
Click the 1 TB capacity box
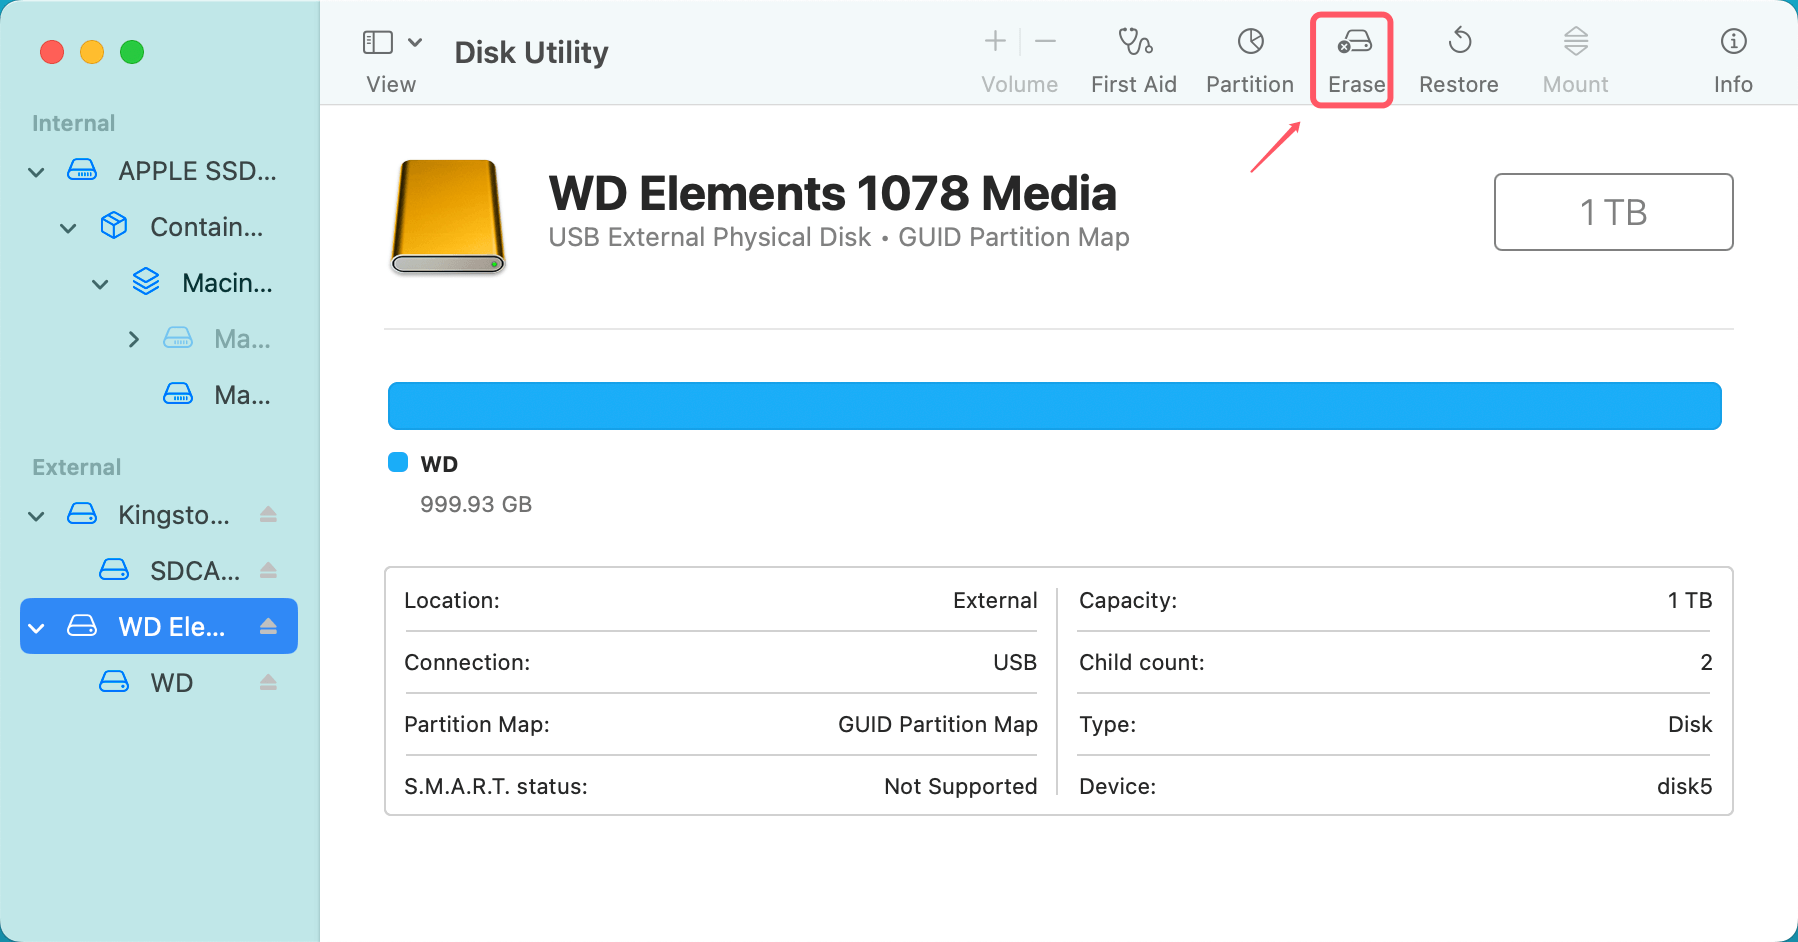point(1612,212)
